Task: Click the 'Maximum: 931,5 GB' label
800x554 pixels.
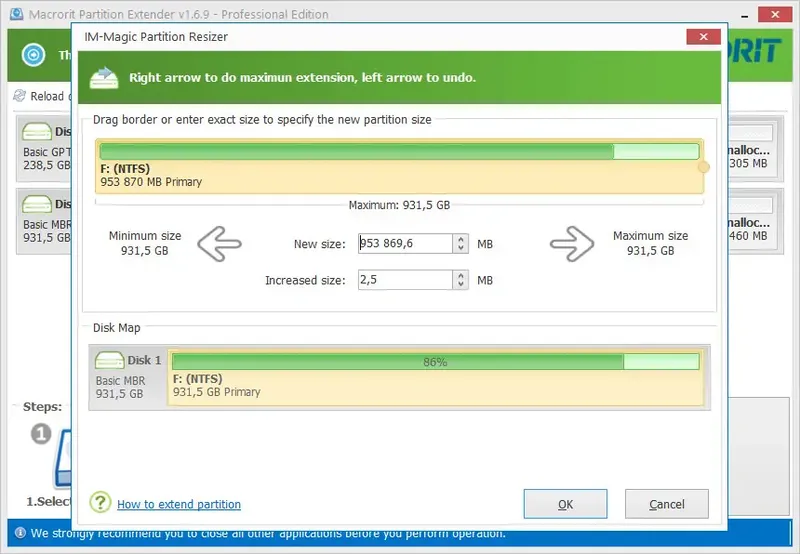Action: tap(399, 205)
